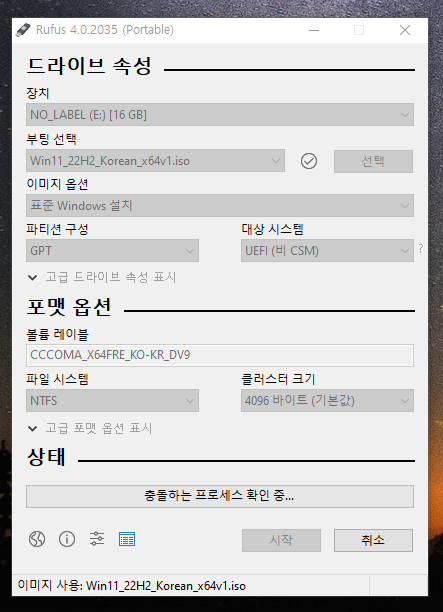443x612 pixels.
Task: Click the 시작 button
Action: click(281, 540)
